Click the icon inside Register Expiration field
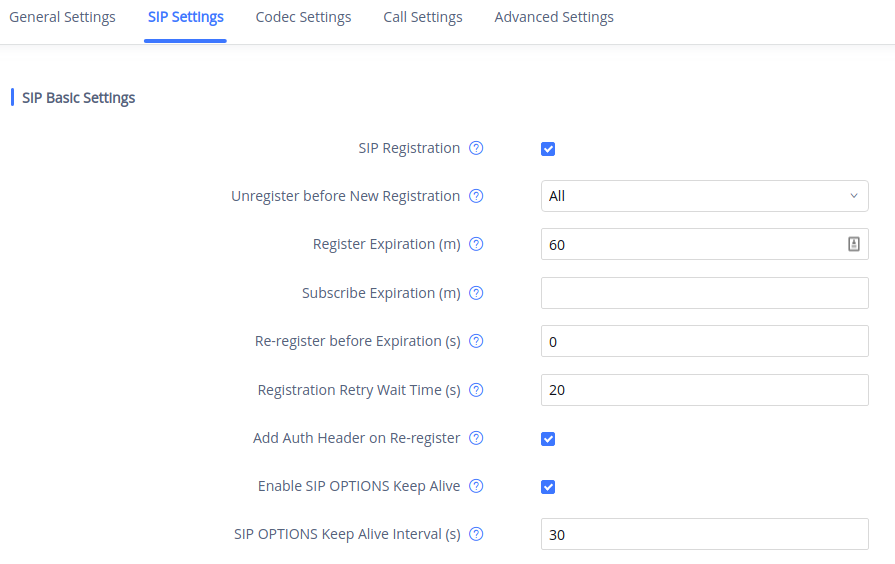The width and height of the screenshot is (895, 564). [x=854, y=244]
